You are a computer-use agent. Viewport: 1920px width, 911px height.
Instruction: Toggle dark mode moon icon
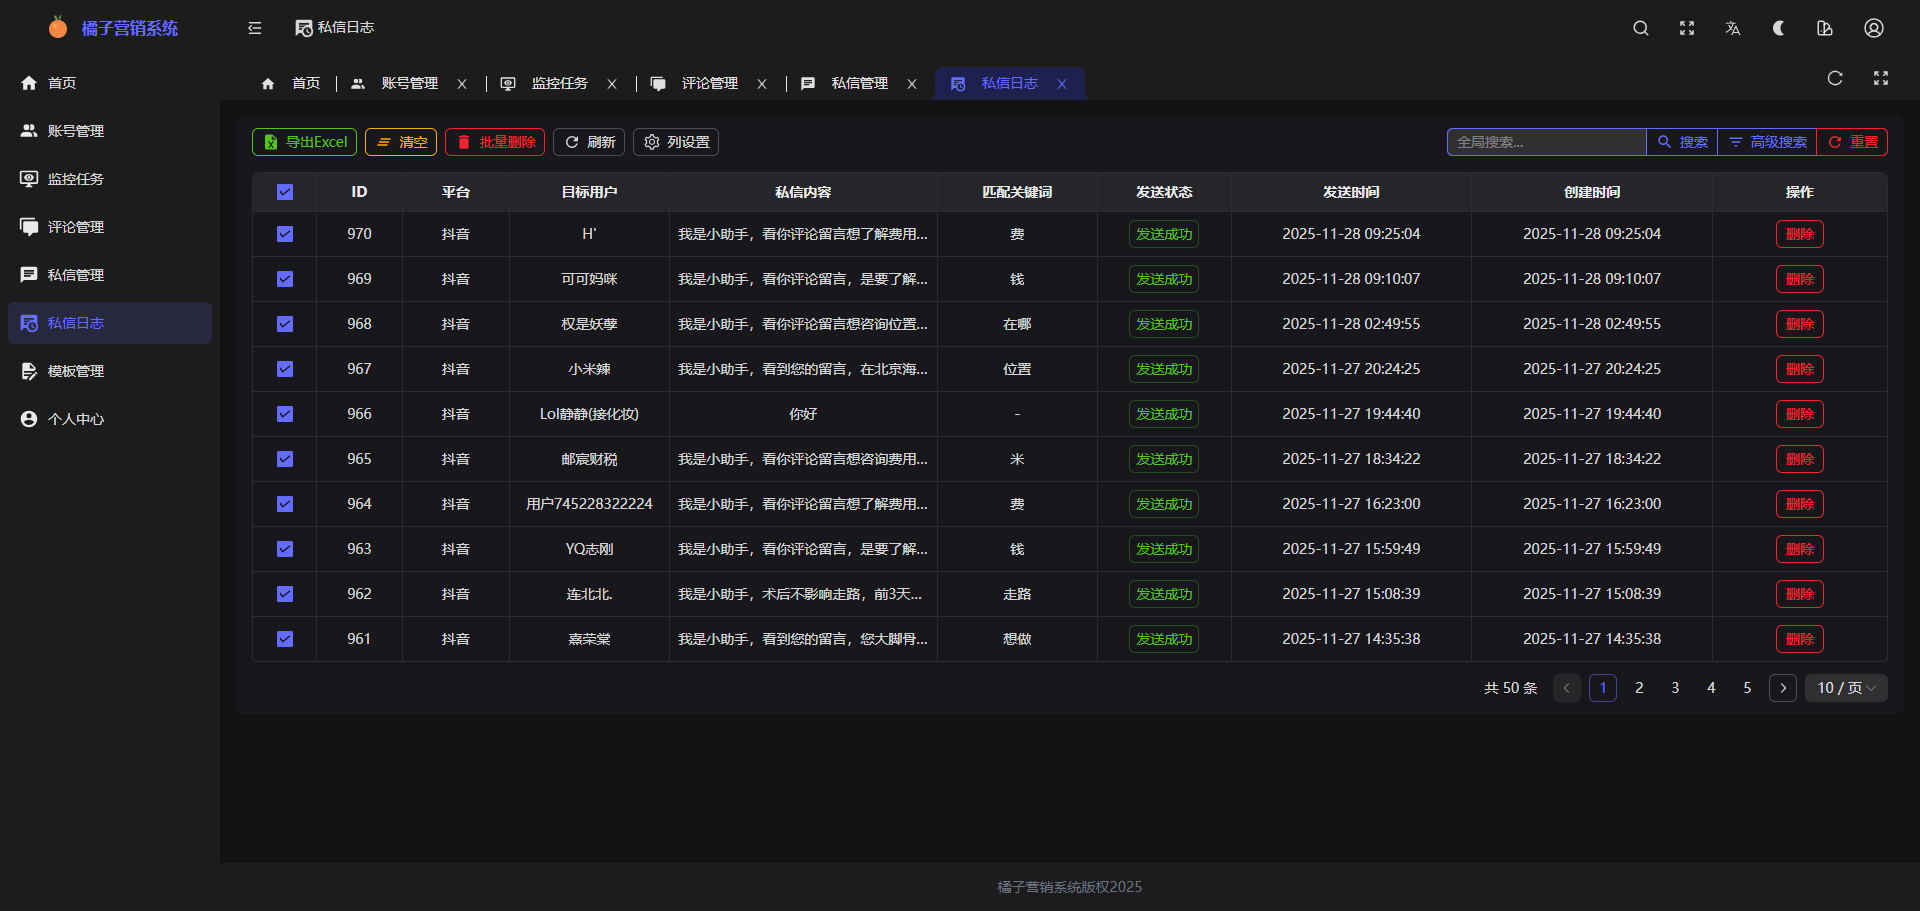click(x=1779, y=28)
